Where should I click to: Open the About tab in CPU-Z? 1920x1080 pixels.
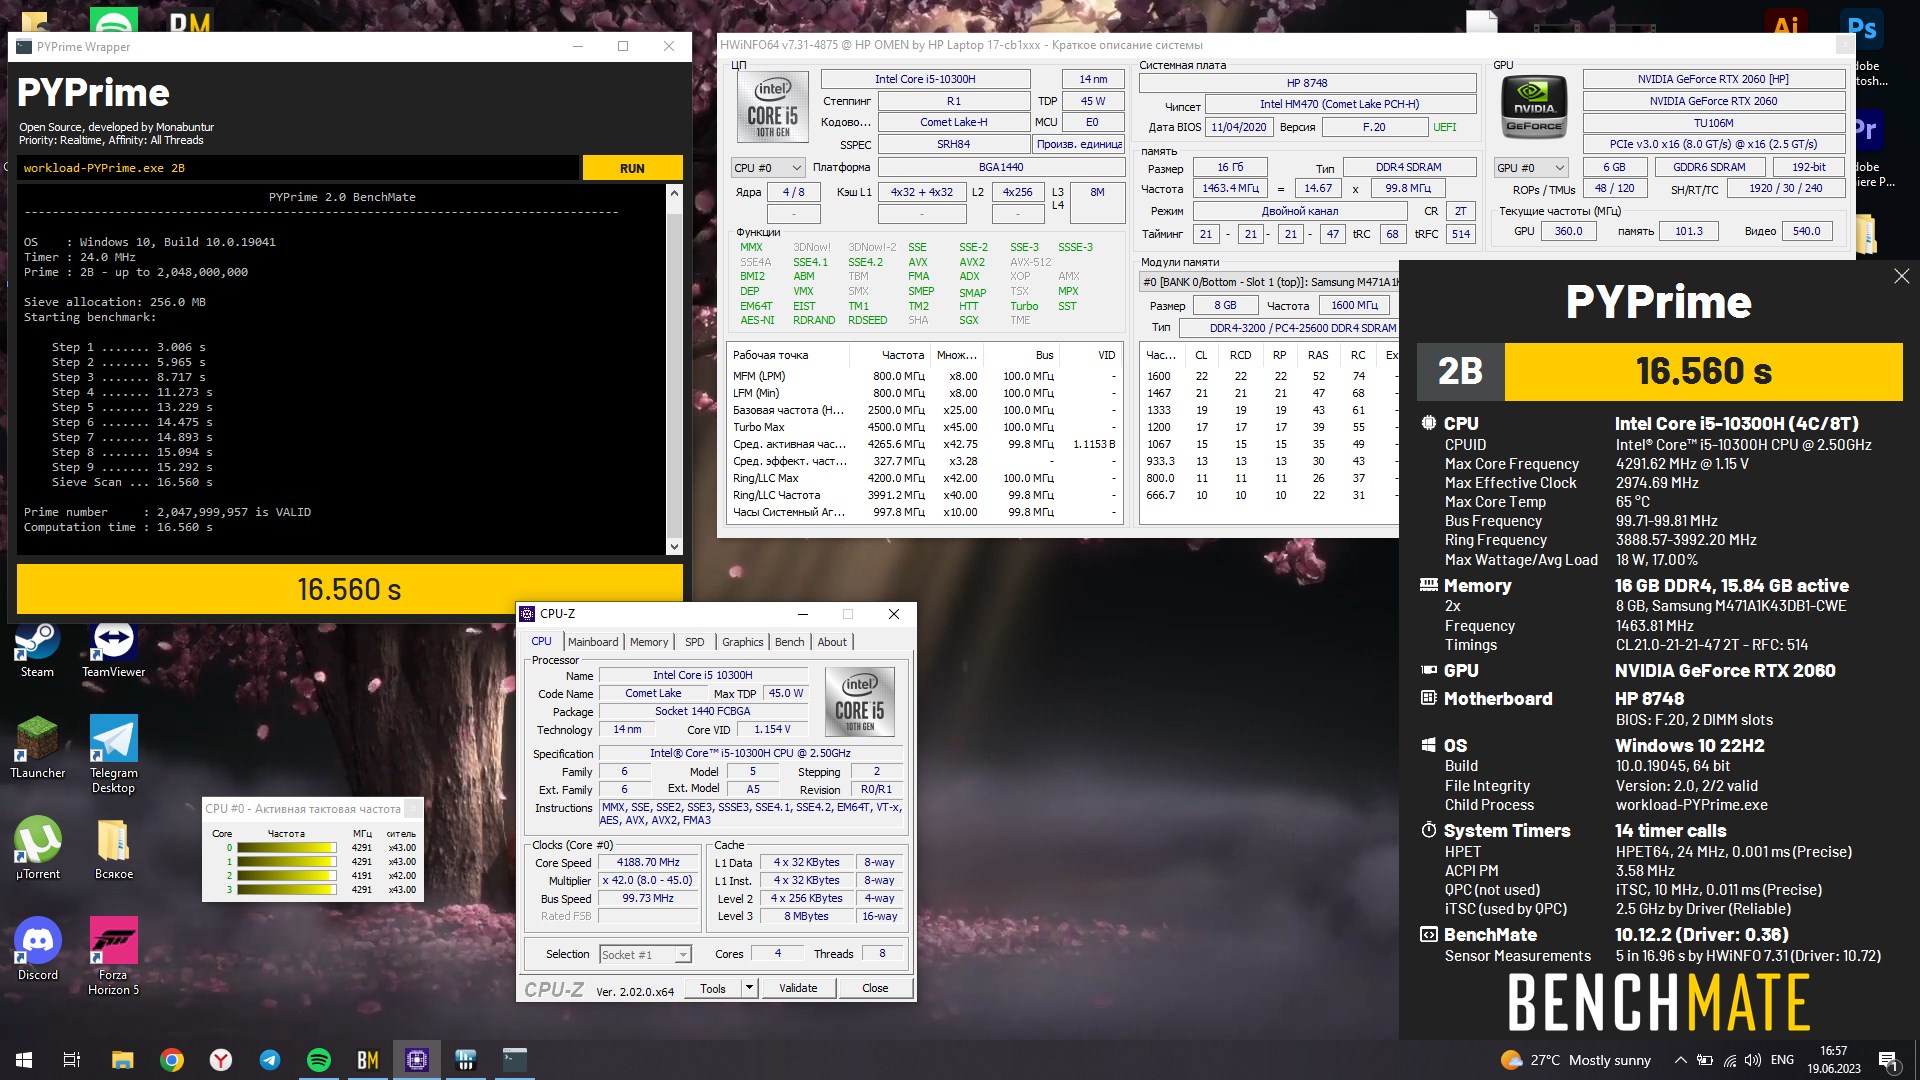(831, 642)
